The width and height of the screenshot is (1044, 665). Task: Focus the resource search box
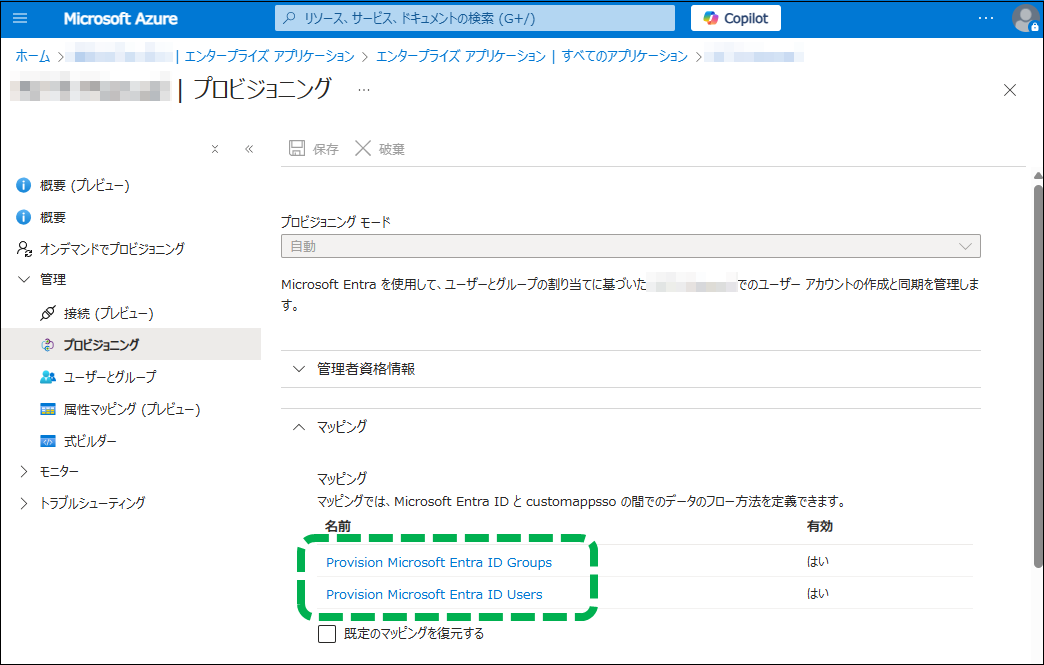(475, 18)
